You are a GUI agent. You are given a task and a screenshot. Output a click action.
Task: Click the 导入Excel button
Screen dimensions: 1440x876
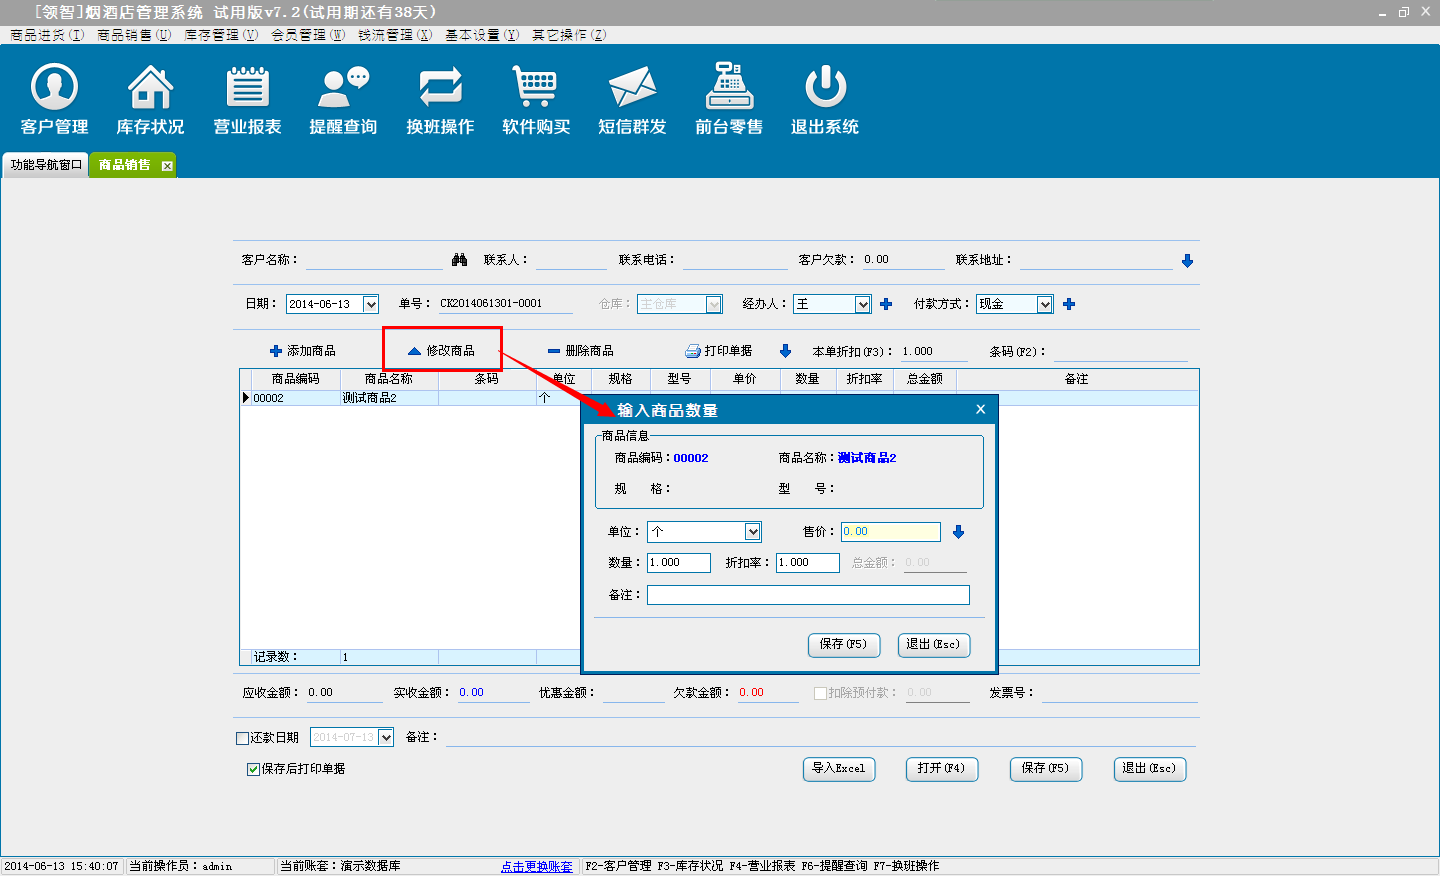(838, 769)
